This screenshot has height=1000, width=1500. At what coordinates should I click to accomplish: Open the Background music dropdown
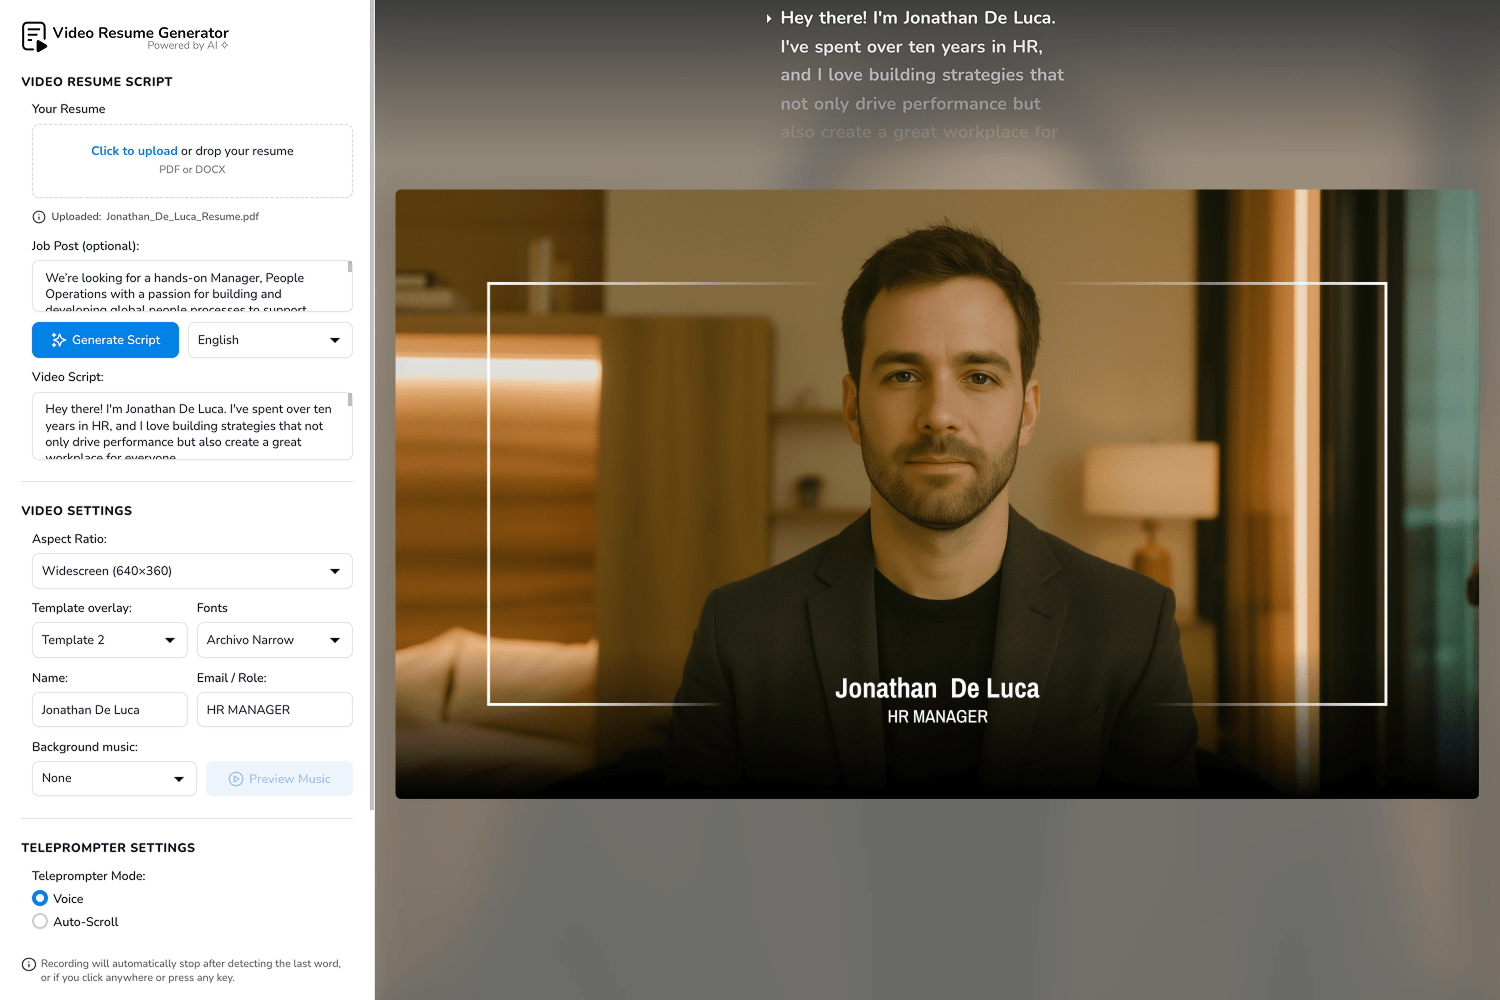tap(113, 778)
